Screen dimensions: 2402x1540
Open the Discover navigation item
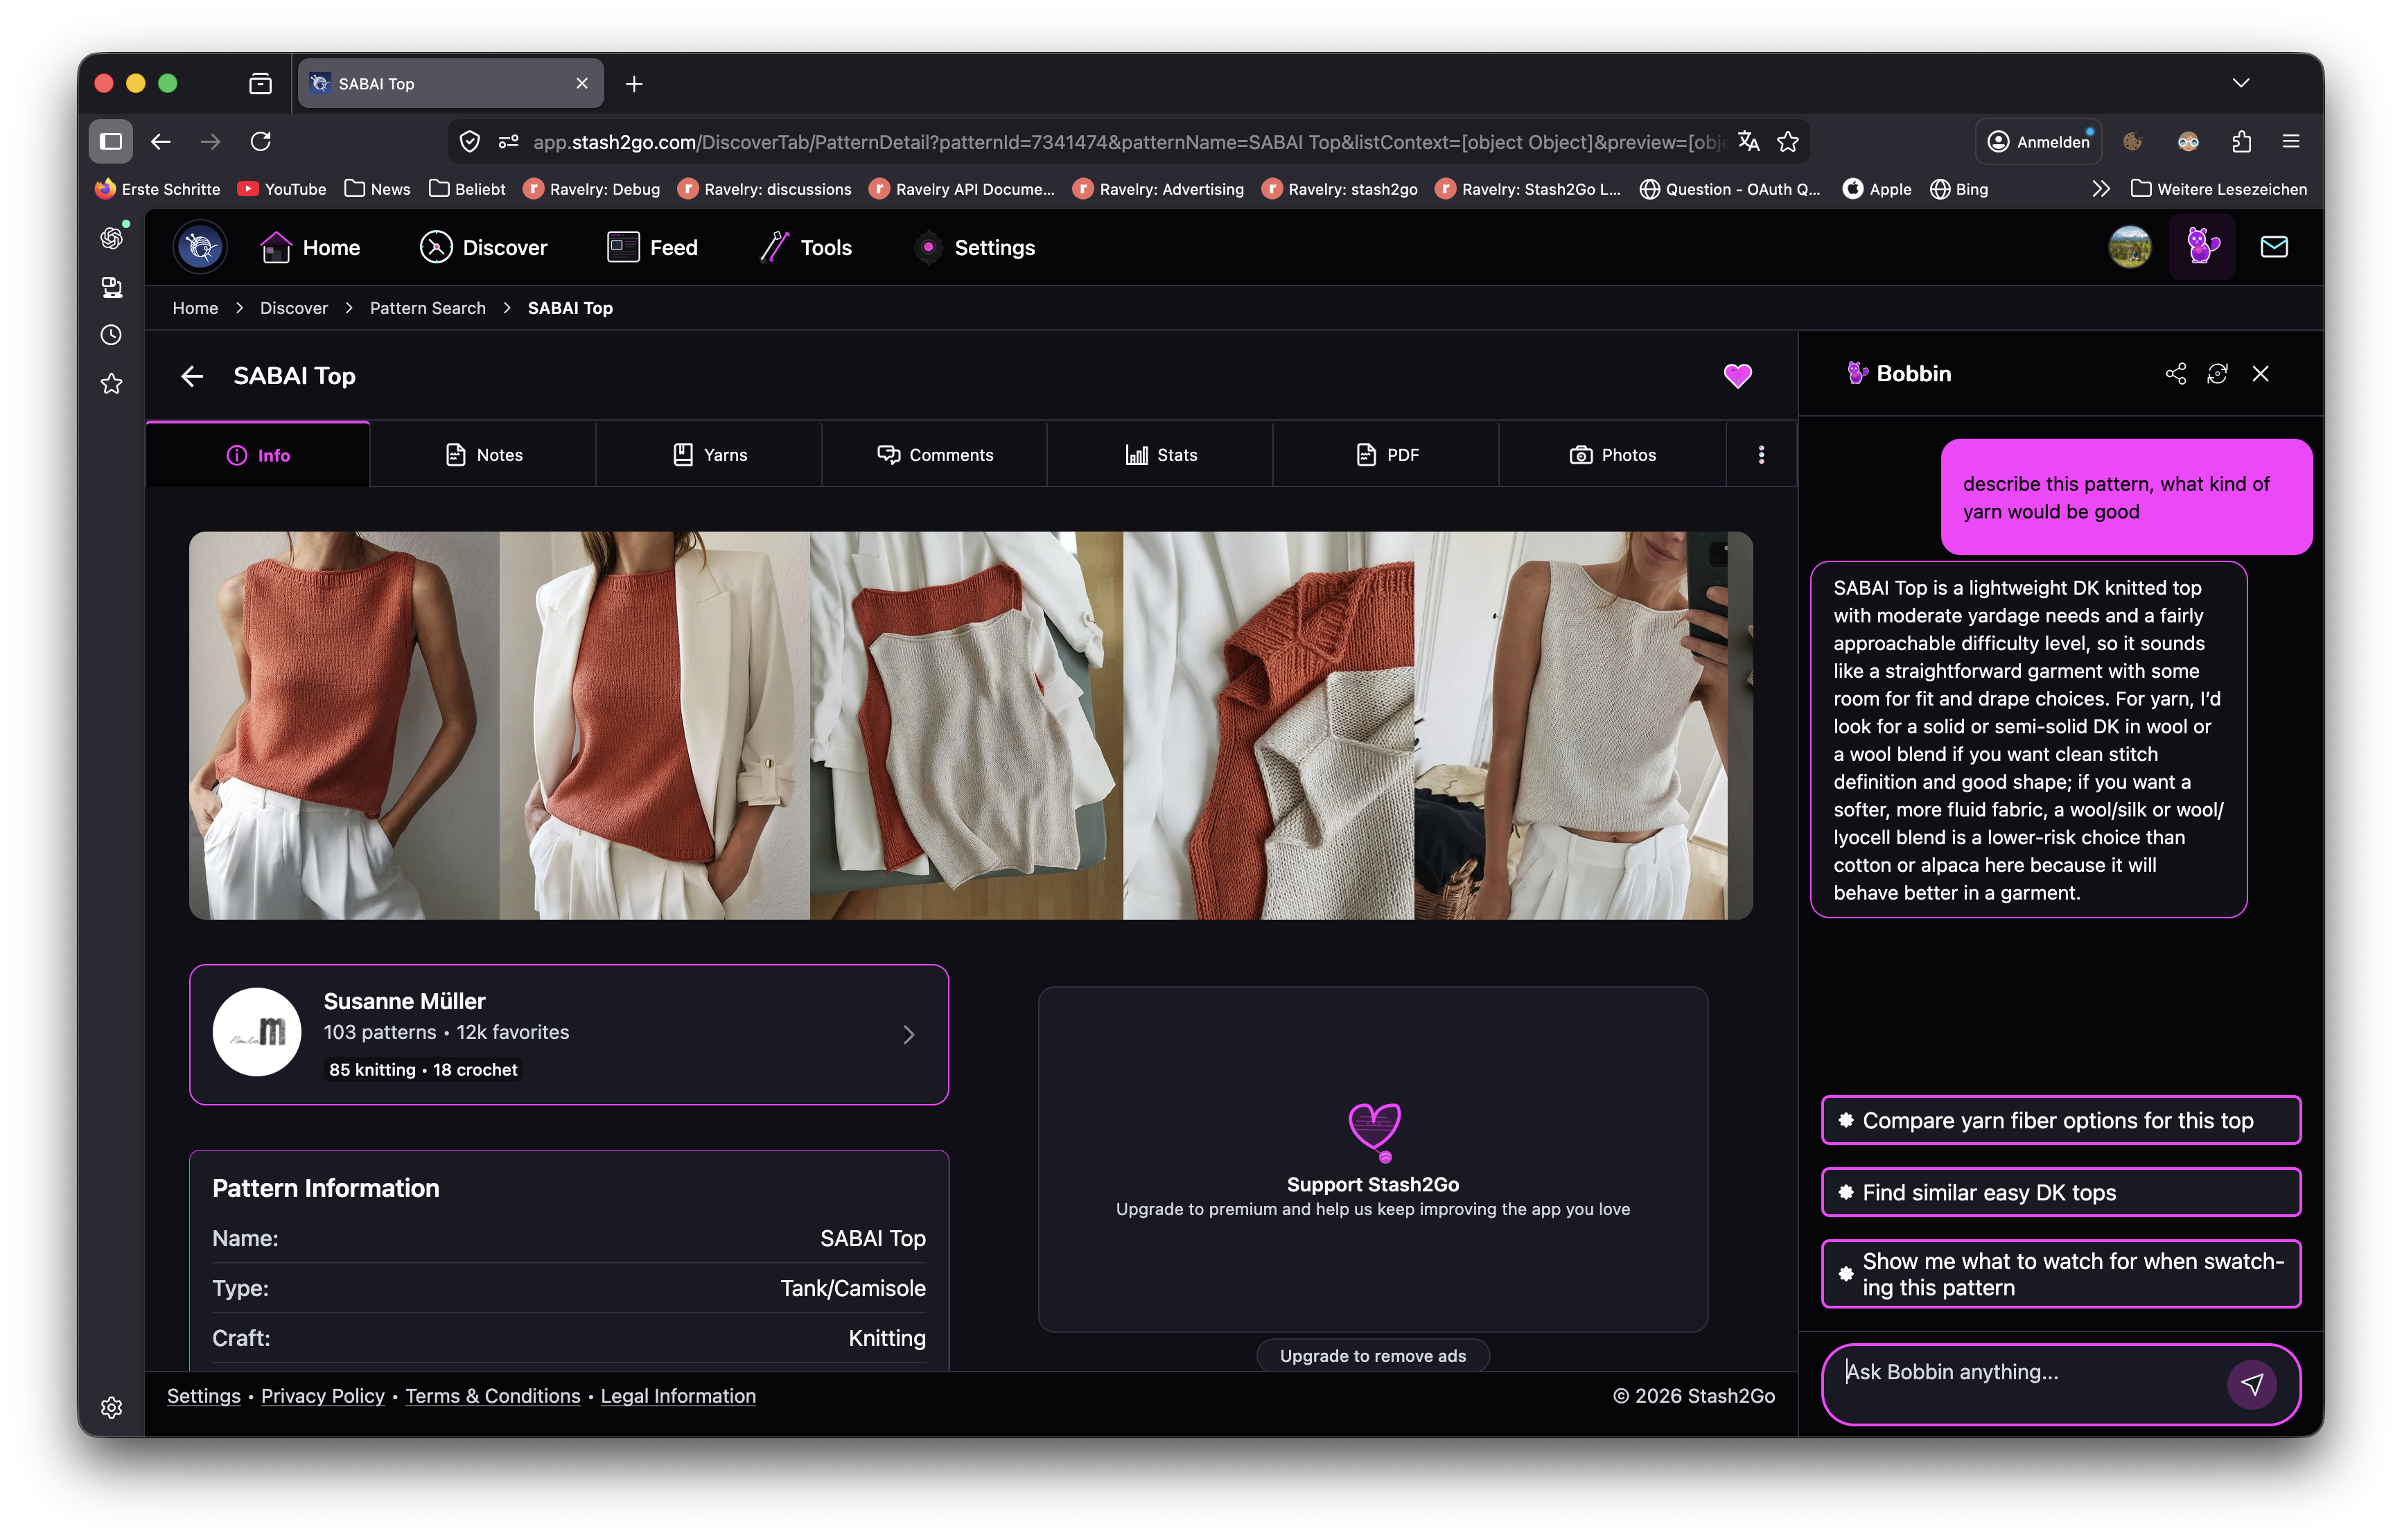click(x=484, y=247)
